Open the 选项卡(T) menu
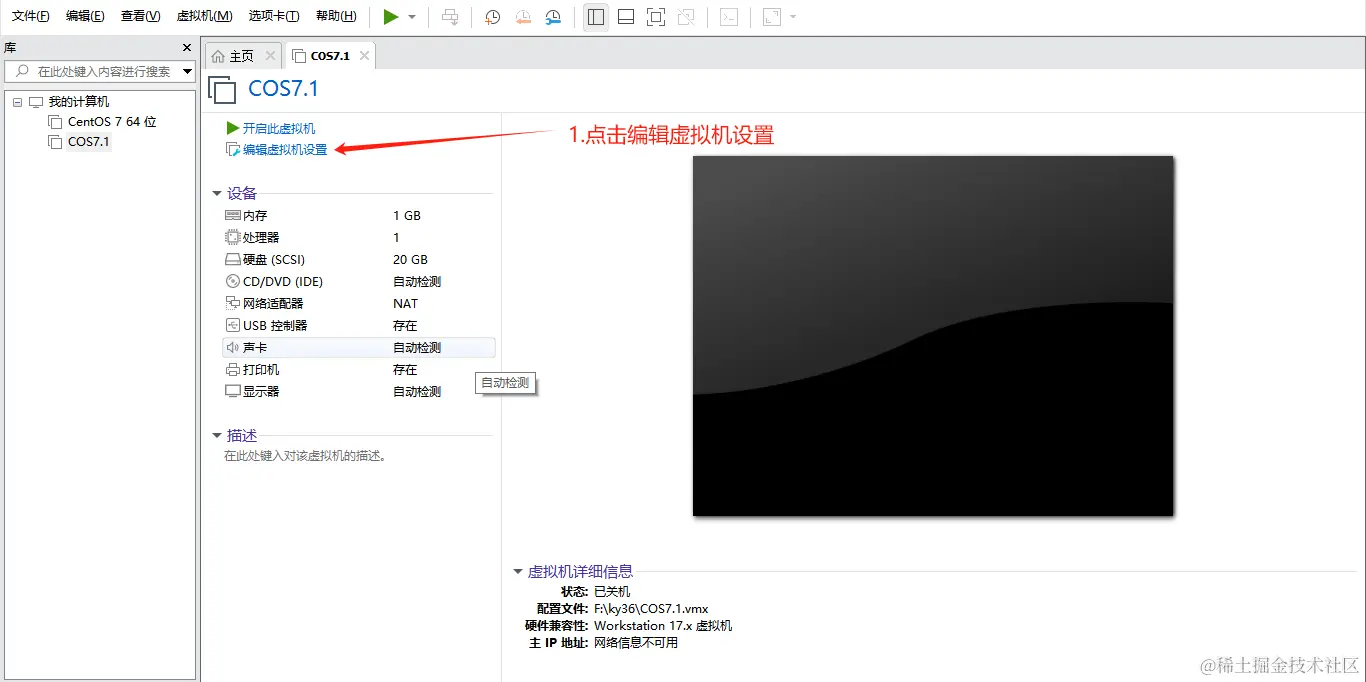This screenshot has width=1366, height=682. coord(274,16)
